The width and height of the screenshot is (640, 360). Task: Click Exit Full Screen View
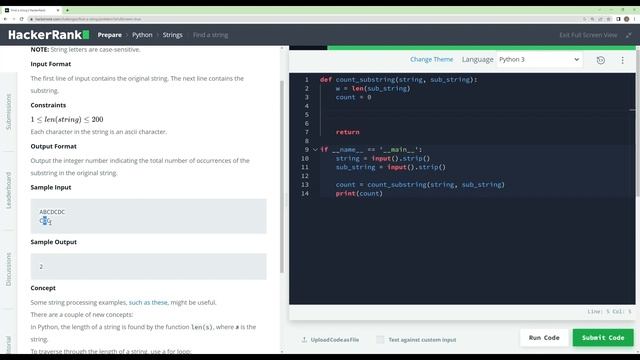point(588,35)
